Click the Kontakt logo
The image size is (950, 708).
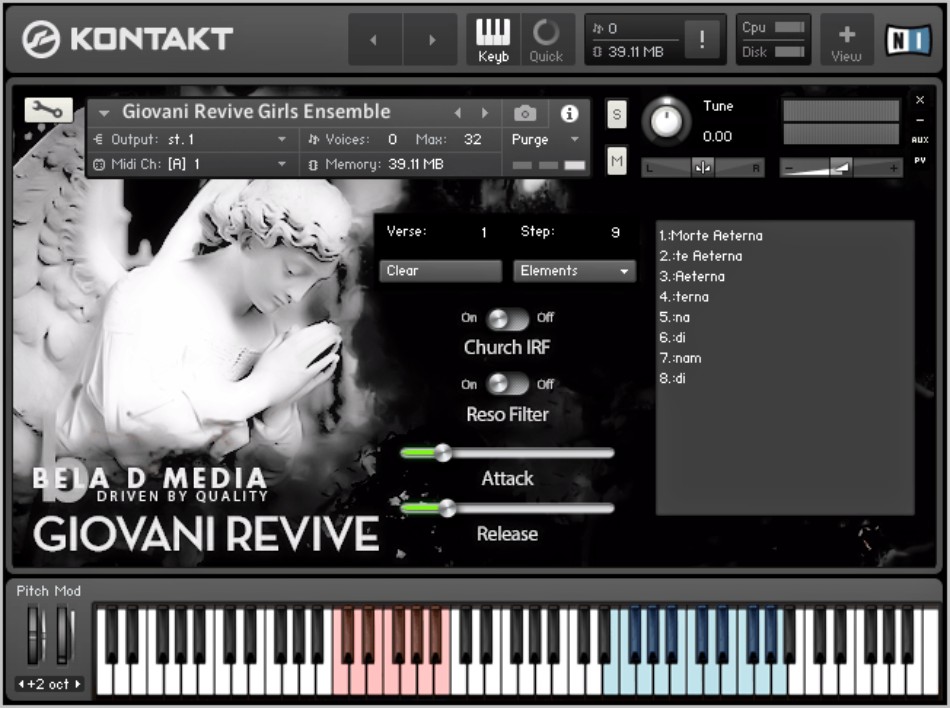[127, 39]
